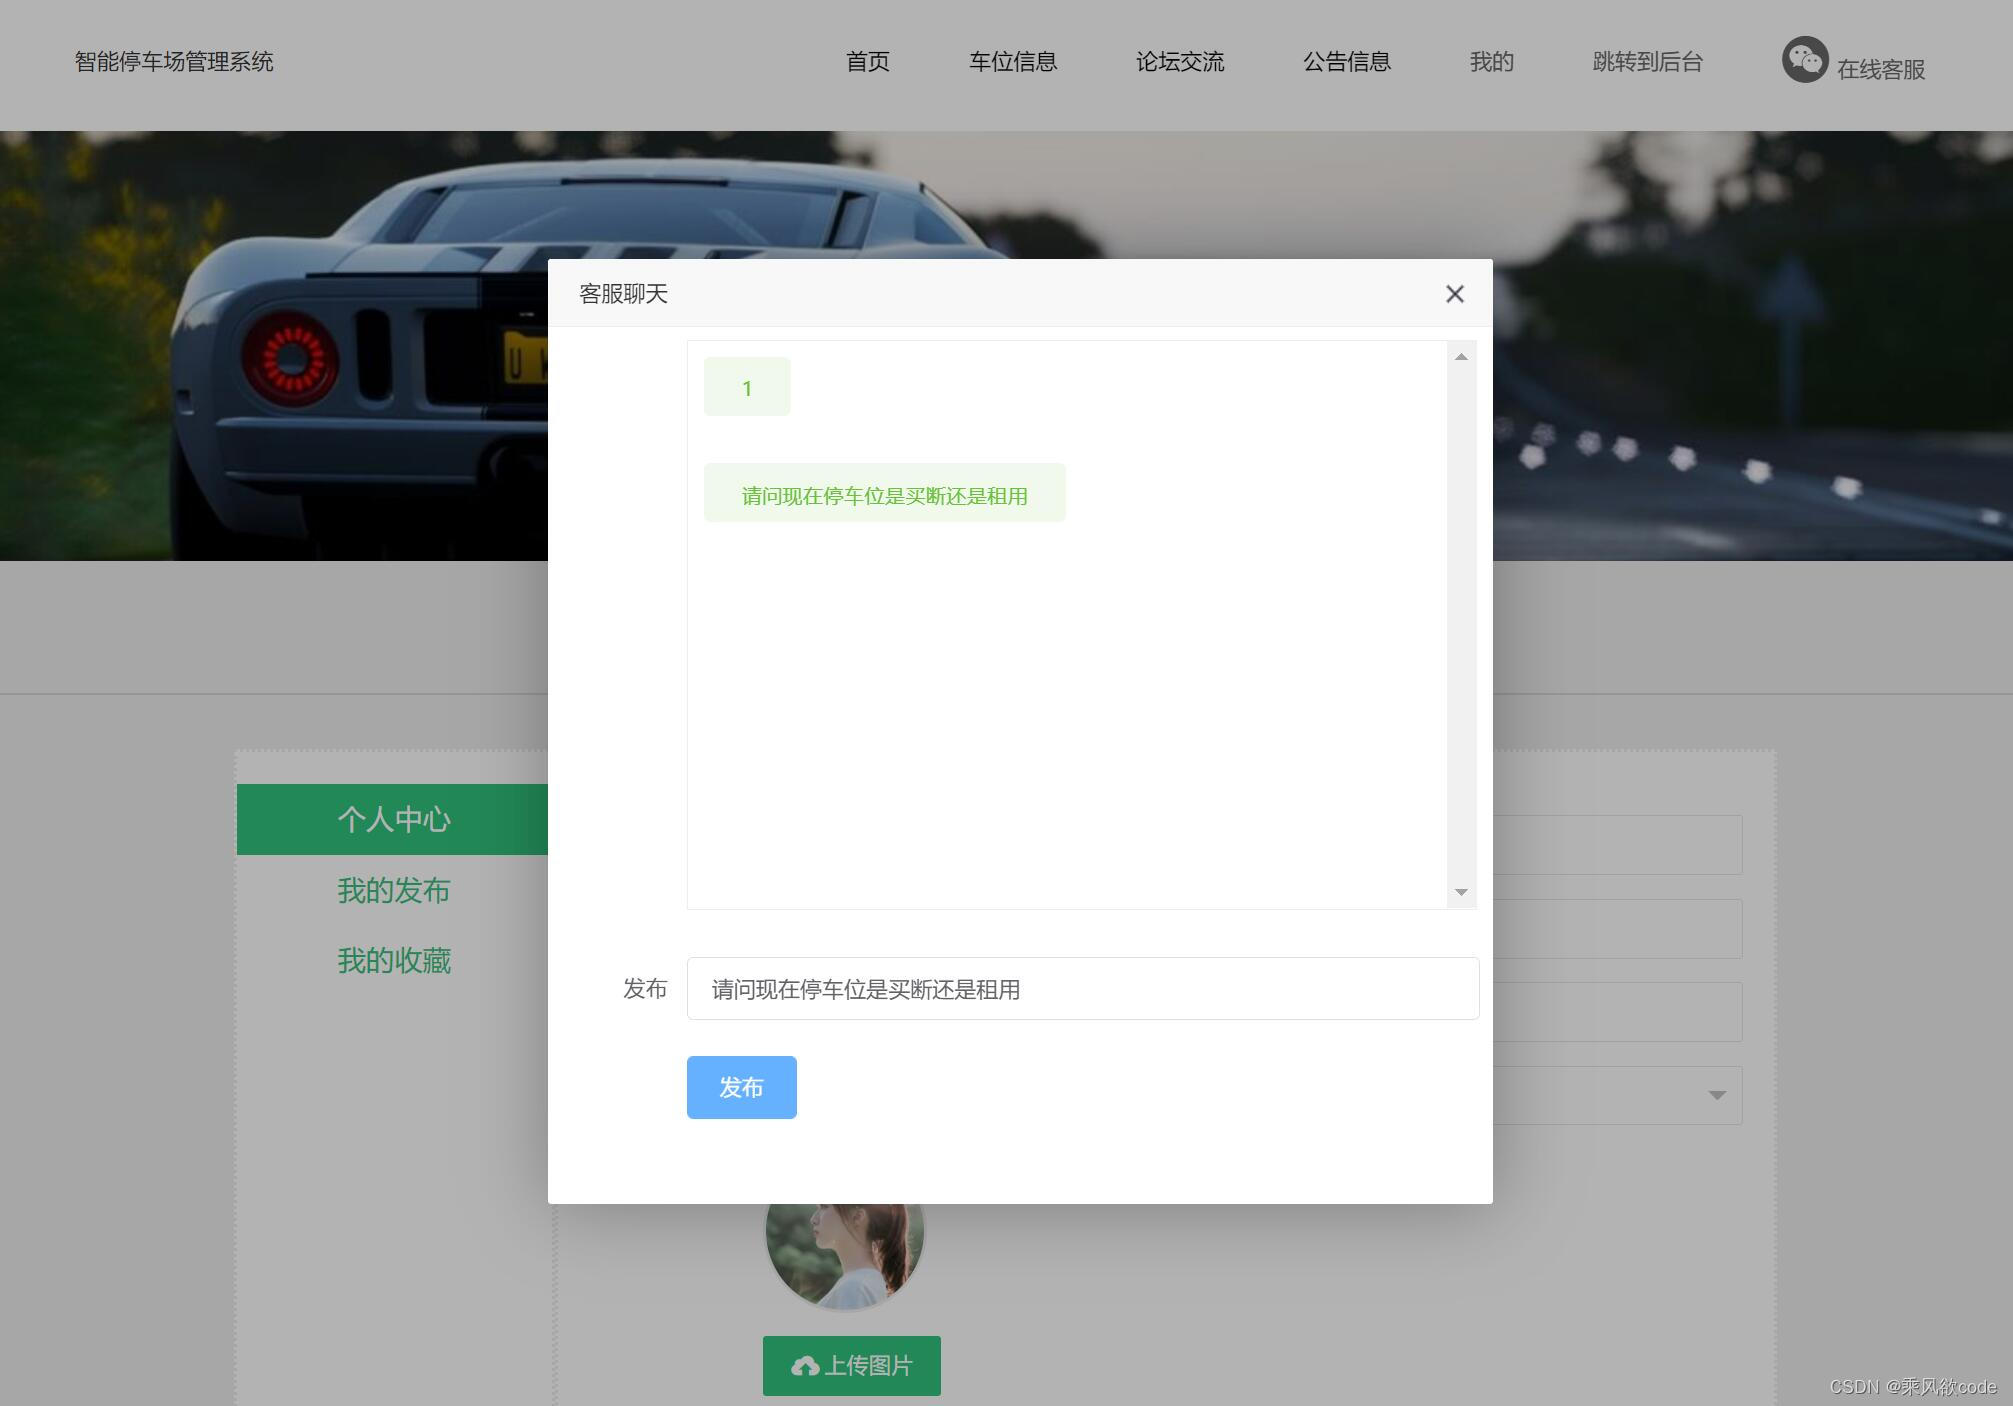Open the 我的 menu item

[x=1491, y=62]
